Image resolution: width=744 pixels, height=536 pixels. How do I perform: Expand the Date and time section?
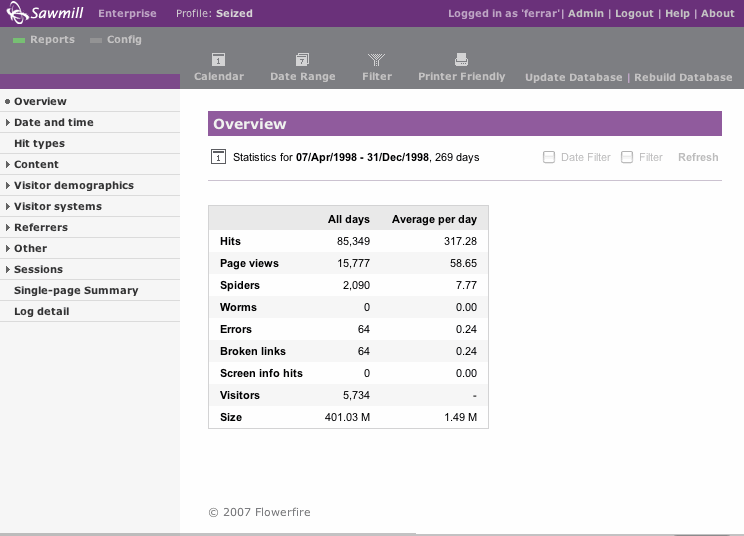click(53, 122)
